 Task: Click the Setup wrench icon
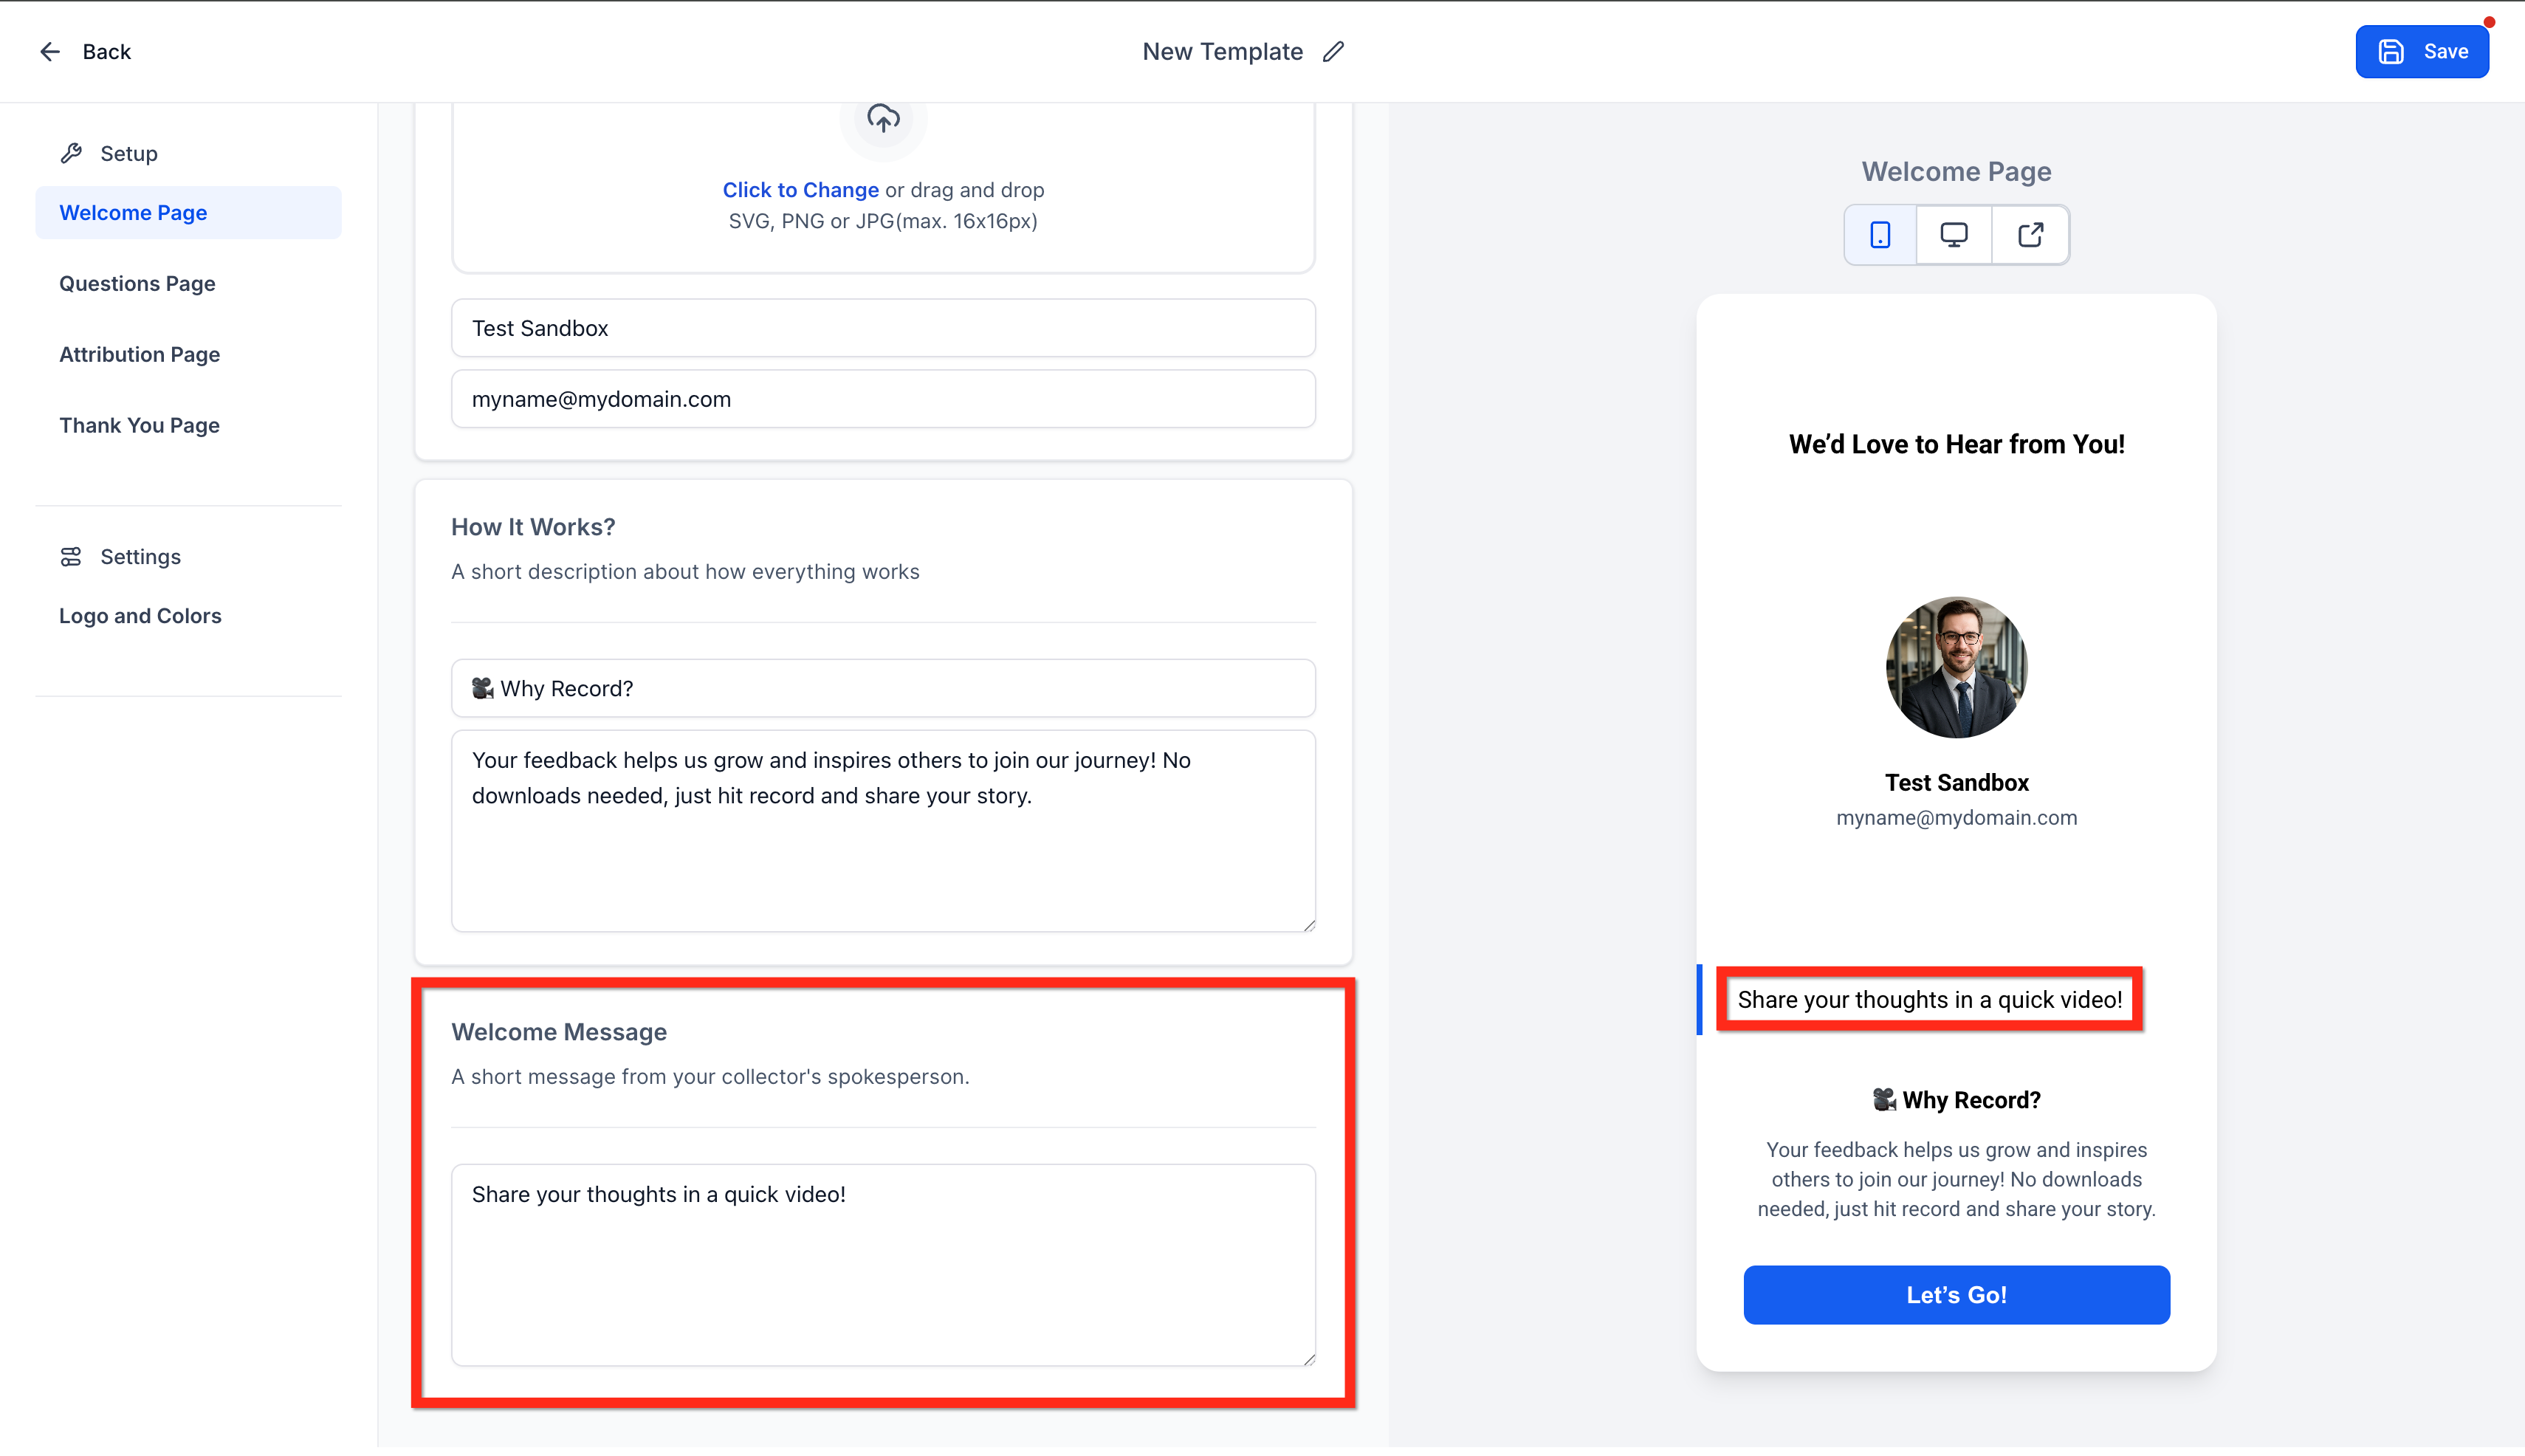[71, 153]
